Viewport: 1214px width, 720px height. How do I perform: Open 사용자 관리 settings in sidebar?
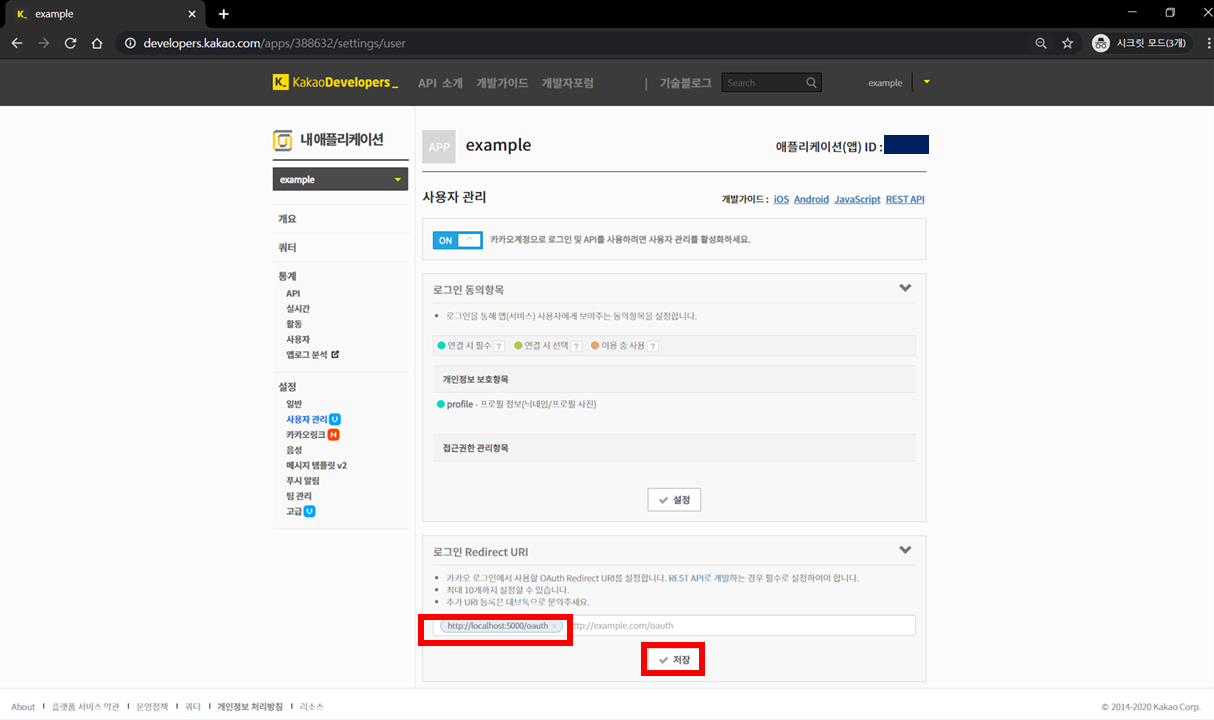pos(307,419)
